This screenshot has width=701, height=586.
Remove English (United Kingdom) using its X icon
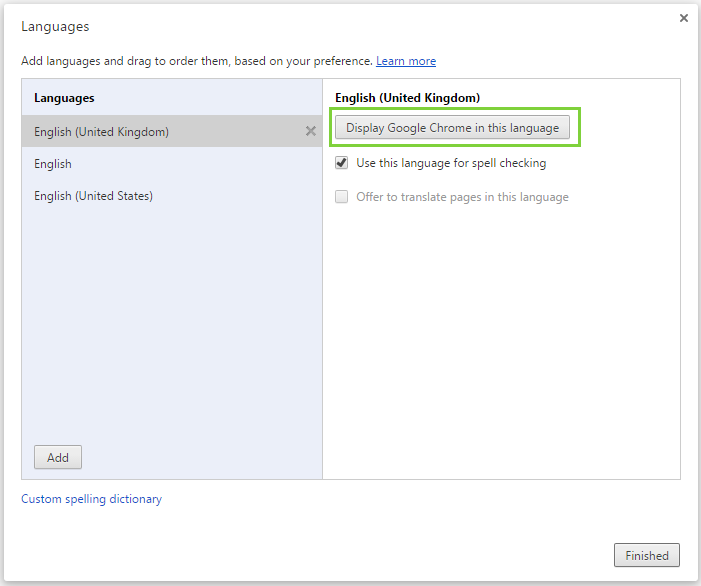310,131
